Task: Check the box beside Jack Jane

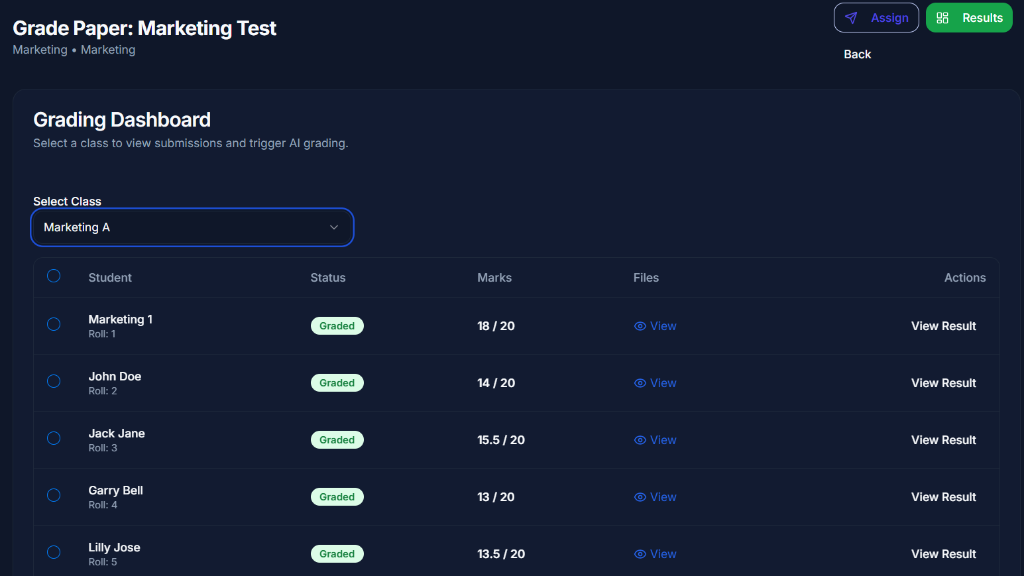Action: coord(54,438)
